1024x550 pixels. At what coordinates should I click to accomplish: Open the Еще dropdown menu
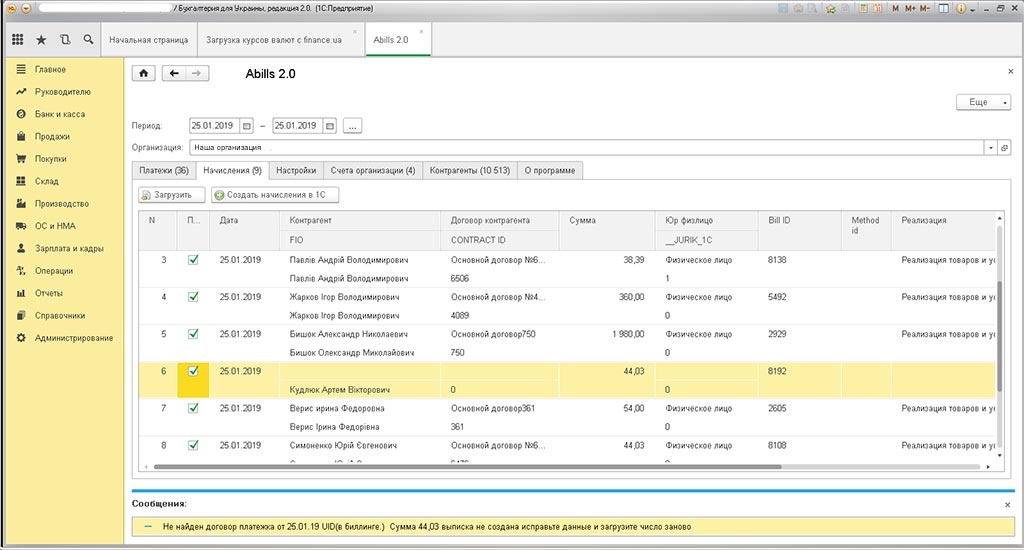click(x=983, y=102)
